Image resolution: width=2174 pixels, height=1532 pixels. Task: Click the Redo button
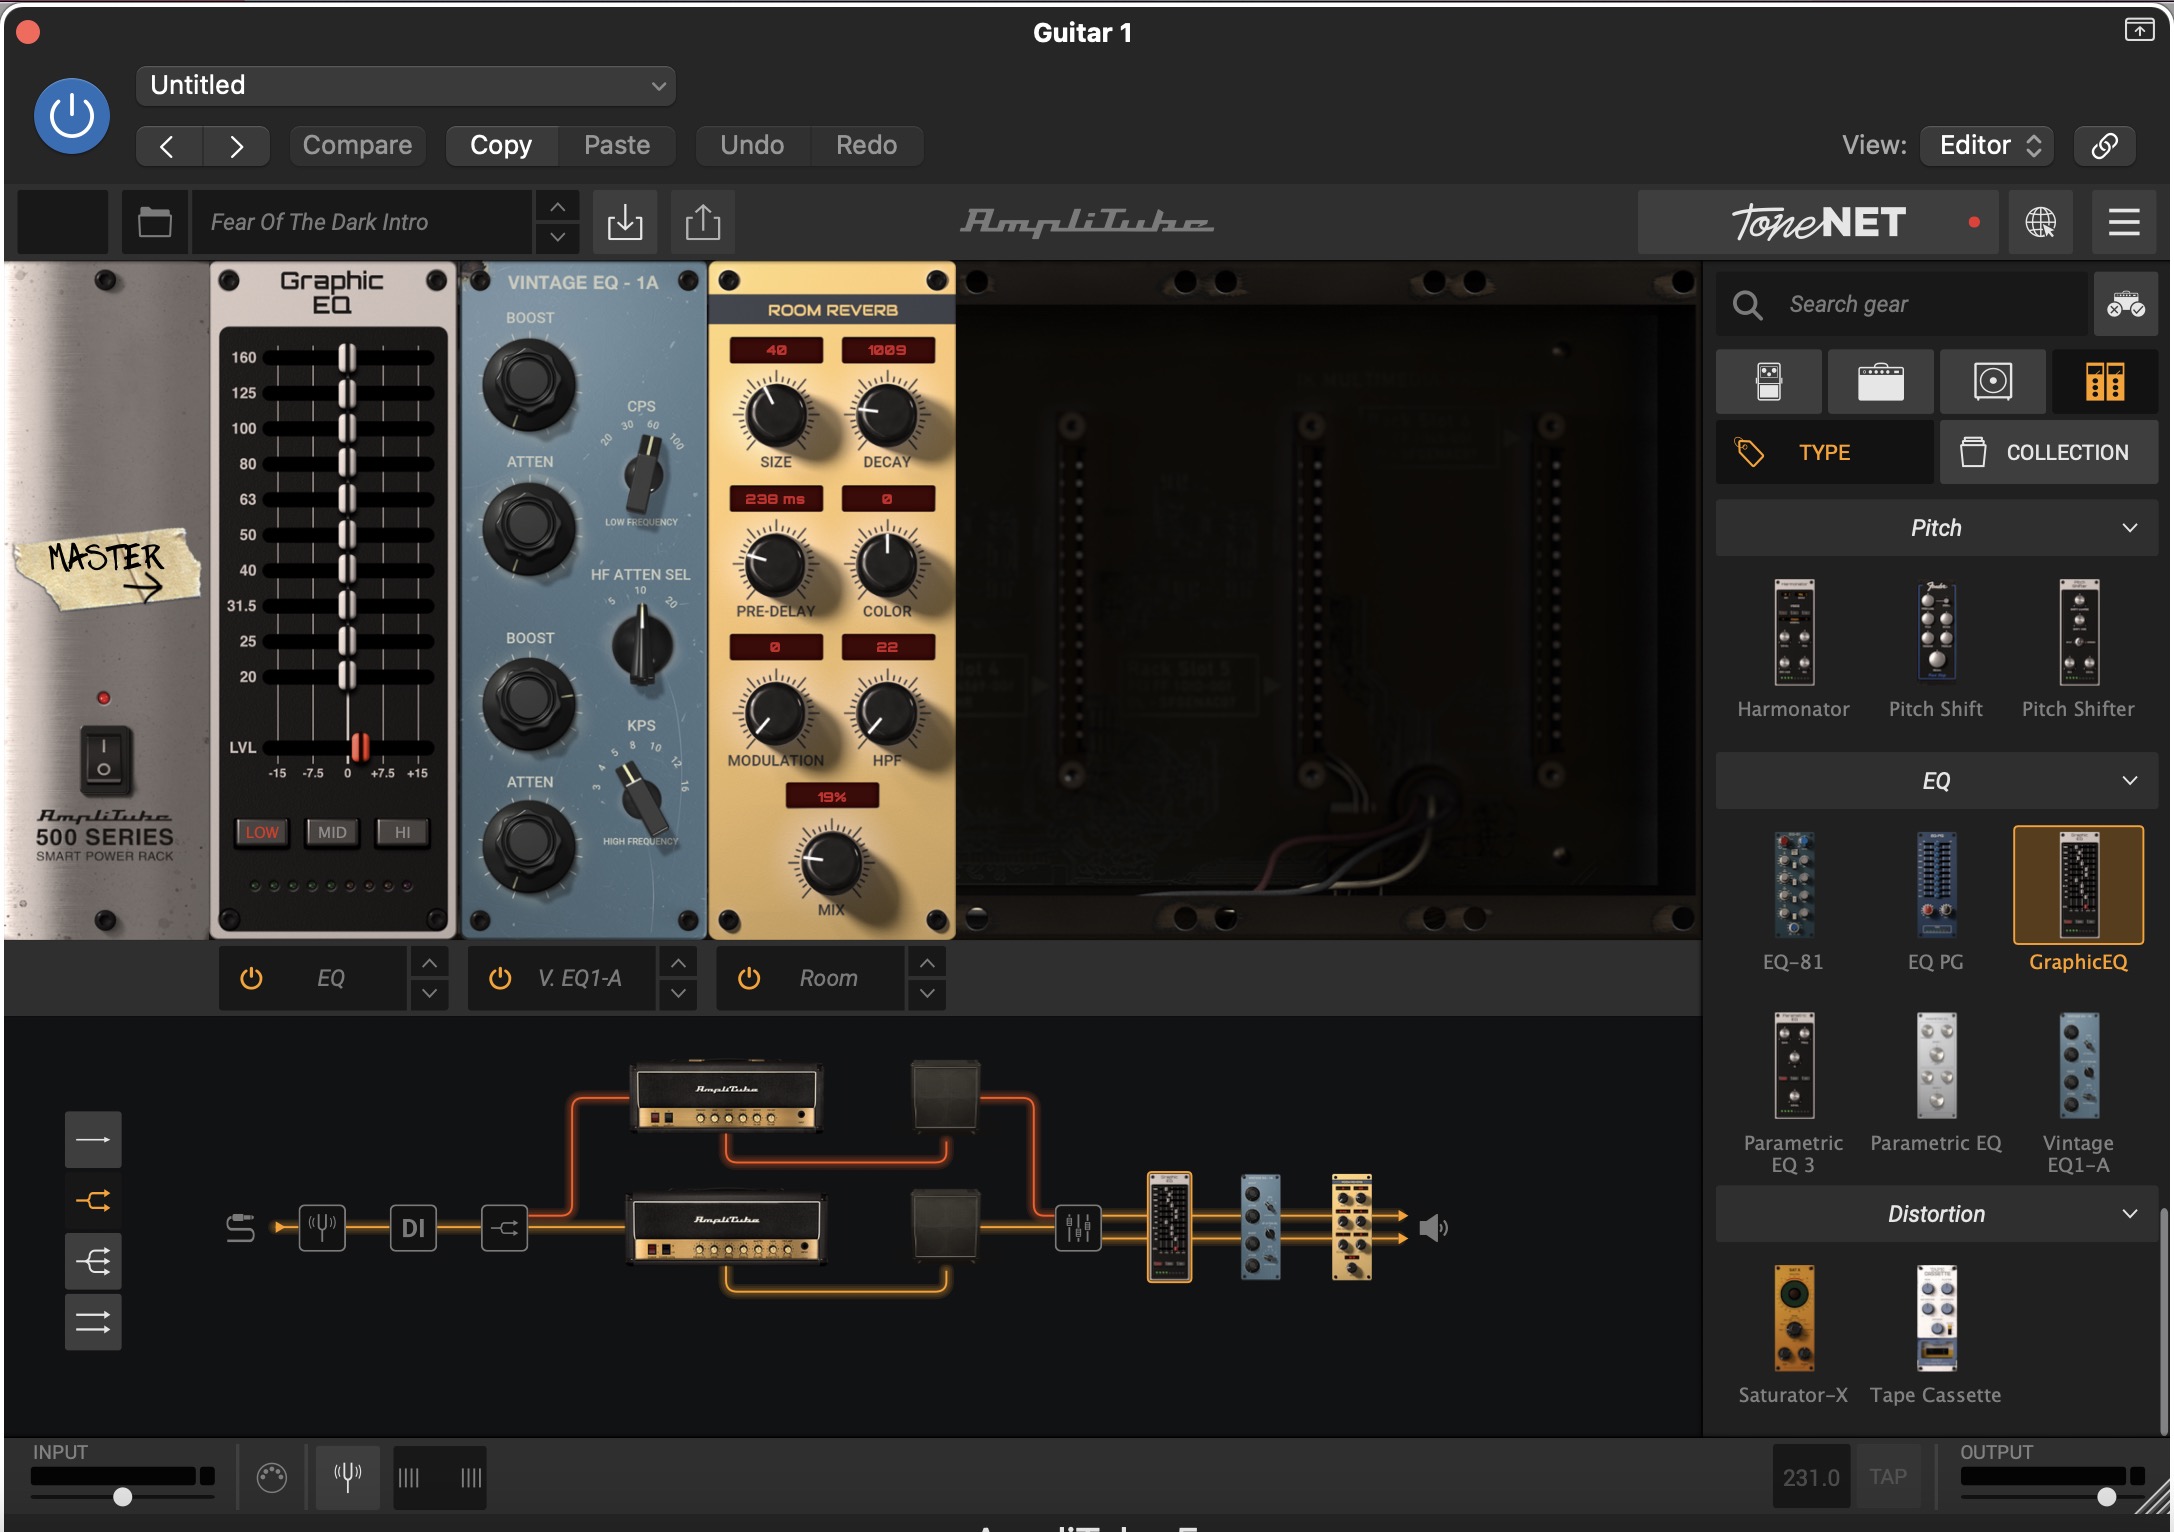point(866,146)
